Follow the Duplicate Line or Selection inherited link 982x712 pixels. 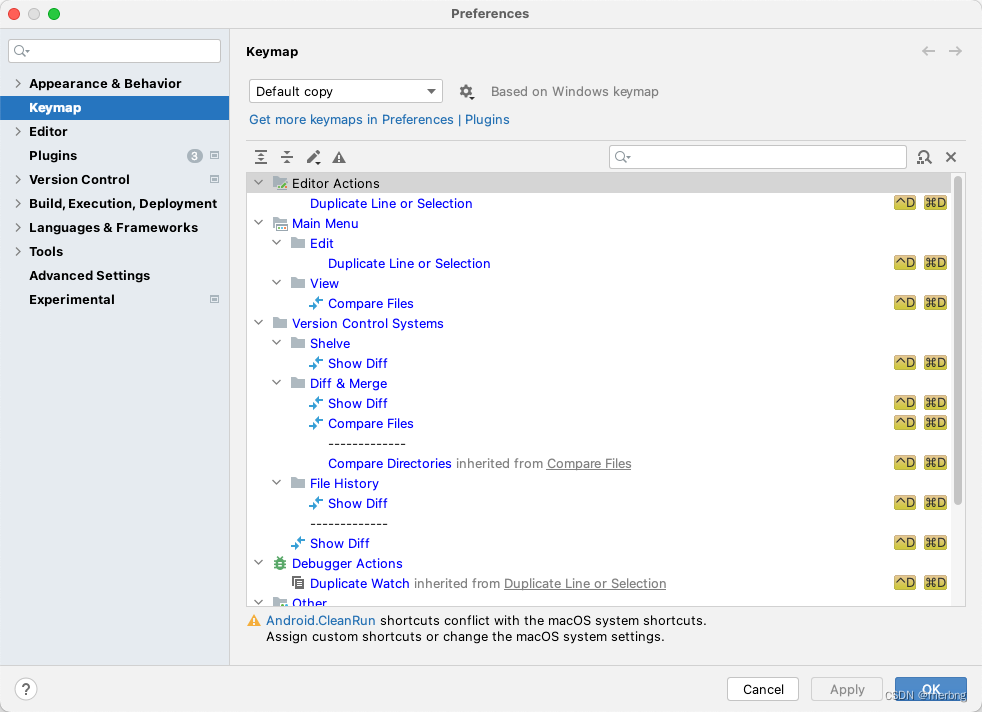pyautogui.click(x=585, y=584)
